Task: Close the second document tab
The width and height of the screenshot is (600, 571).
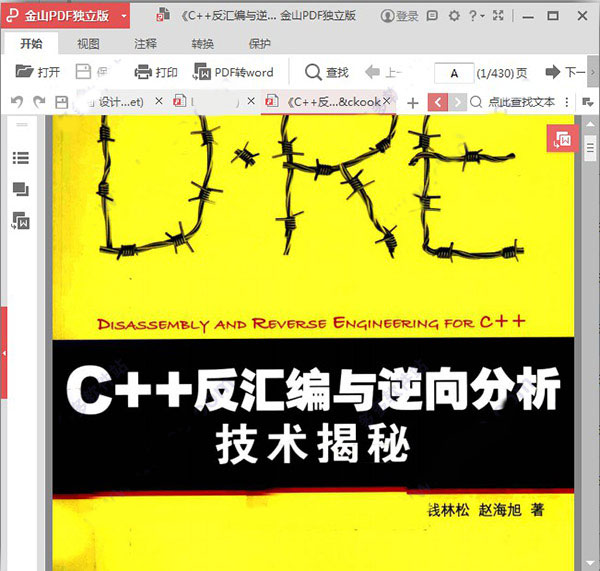Action: [x=251, y=101]
